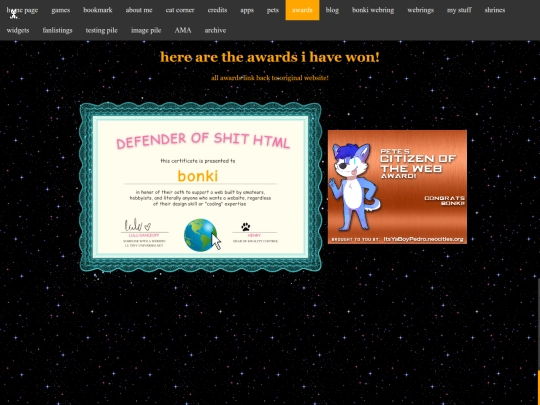This screenshot has width=540, height=405.
Task: Open the shrines page
Action: [x=495, y=10]
